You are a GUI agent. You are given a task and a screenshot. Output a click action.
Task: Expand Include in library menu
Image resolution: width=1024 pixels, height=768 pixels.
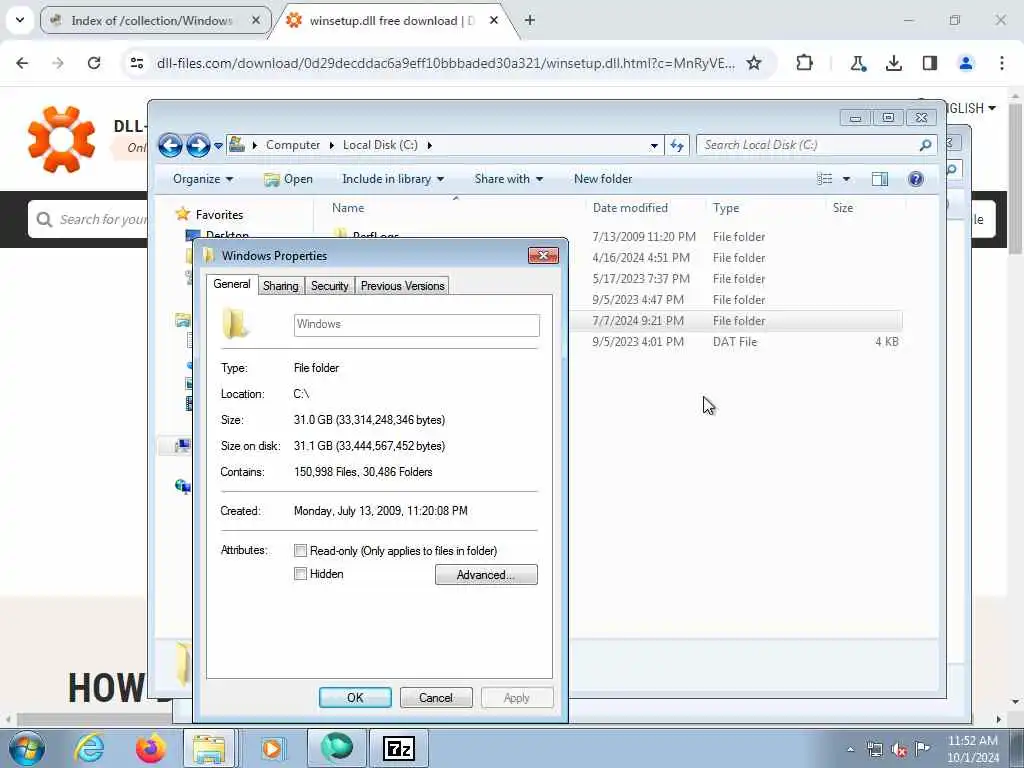coord(393,179)
